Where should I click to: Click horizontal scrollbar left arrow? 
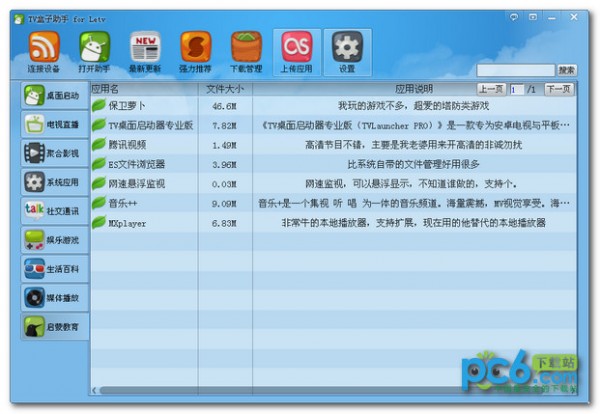click(95, 390)
